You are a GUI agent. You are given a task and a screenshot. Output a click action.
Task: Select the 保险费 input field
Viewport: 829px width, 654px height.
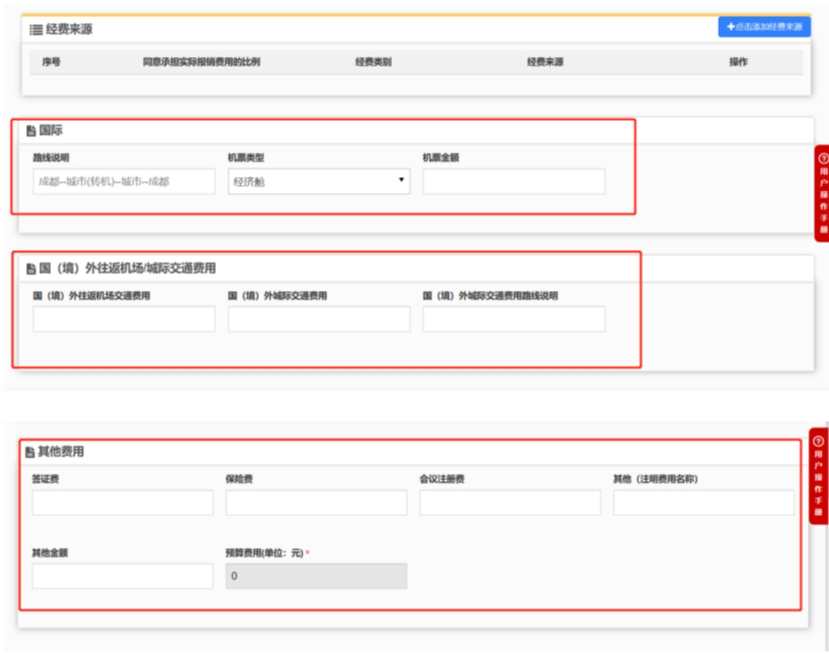point(316,502)
